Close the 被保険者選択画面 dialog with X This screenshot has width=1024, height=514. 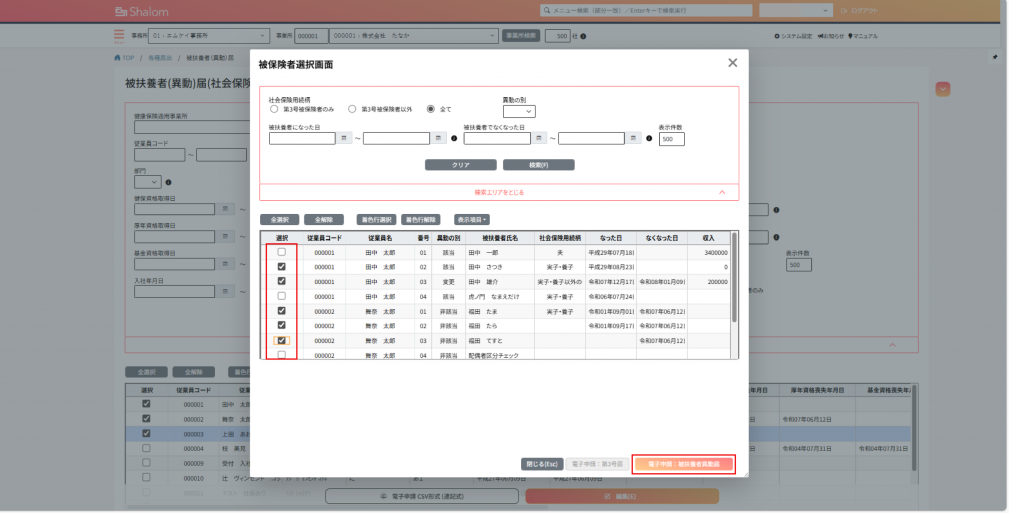(732, 63)
